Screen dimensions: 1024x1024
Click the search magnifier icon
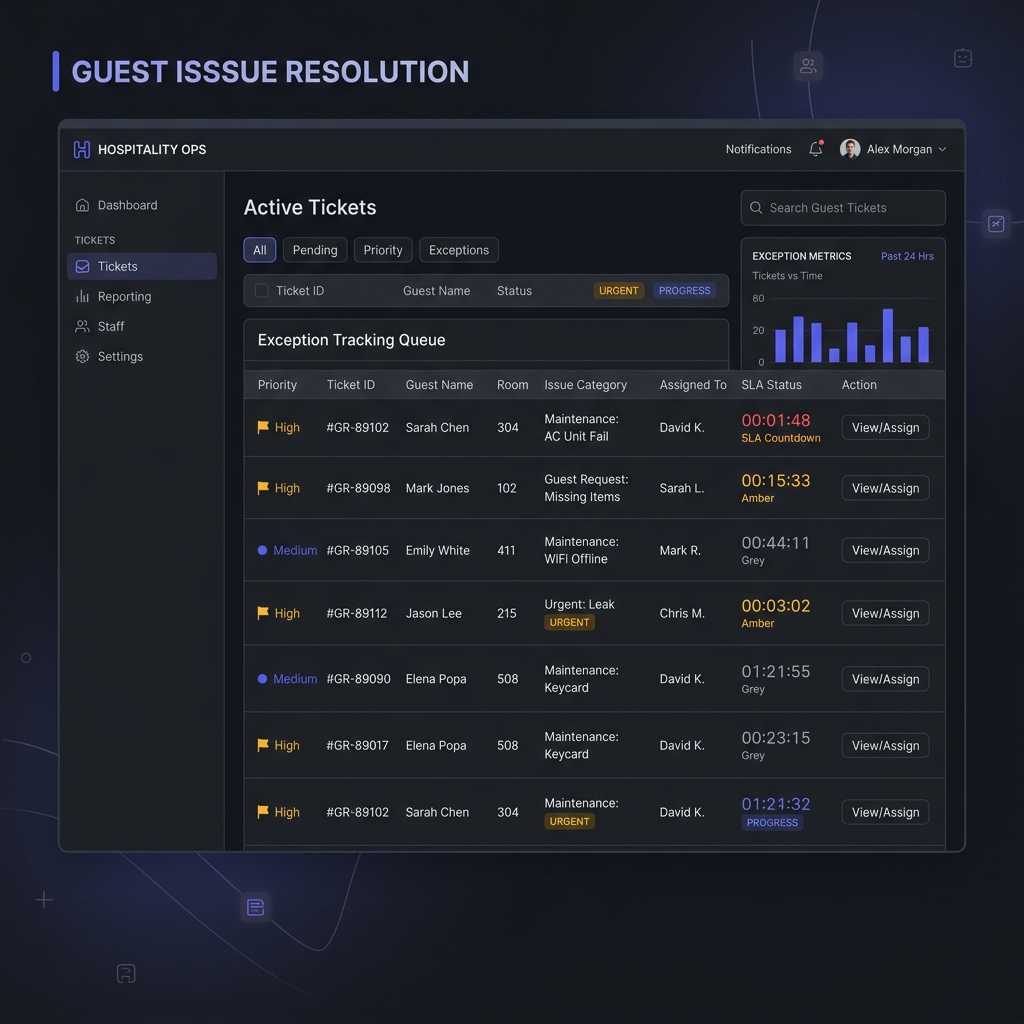pos(756,208)
